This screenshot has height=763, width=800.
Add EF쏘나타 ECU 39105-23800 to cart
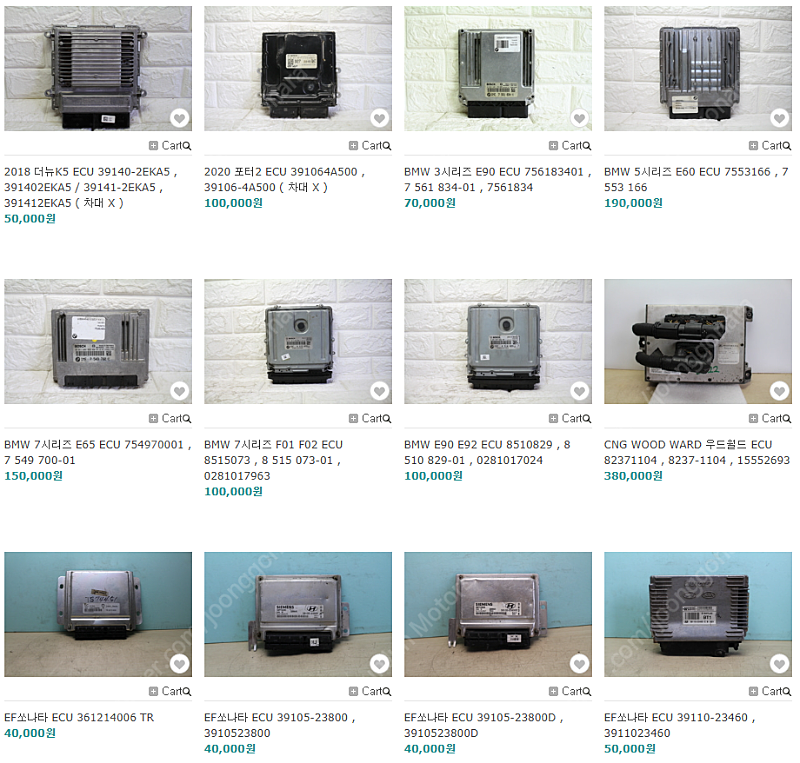(366, 691)
